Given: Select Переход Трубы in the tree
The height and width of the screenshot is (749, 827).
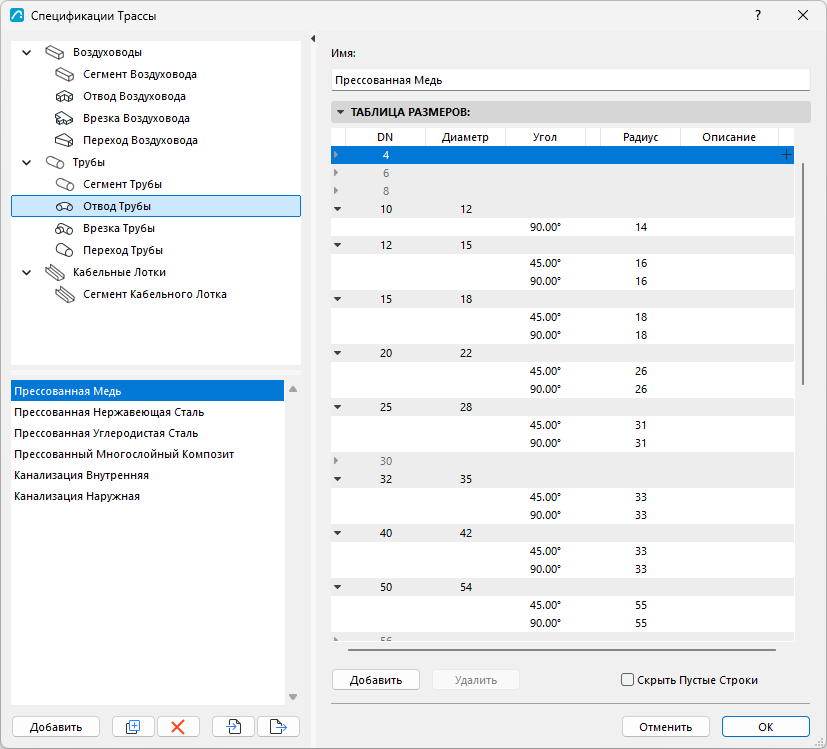Looking at the screenshot, I should 123,250.
